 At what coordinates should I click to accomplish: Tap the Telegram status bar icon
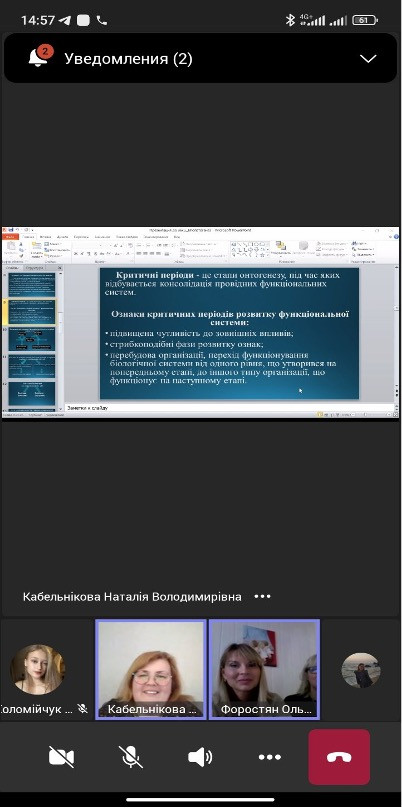[65, 20]
